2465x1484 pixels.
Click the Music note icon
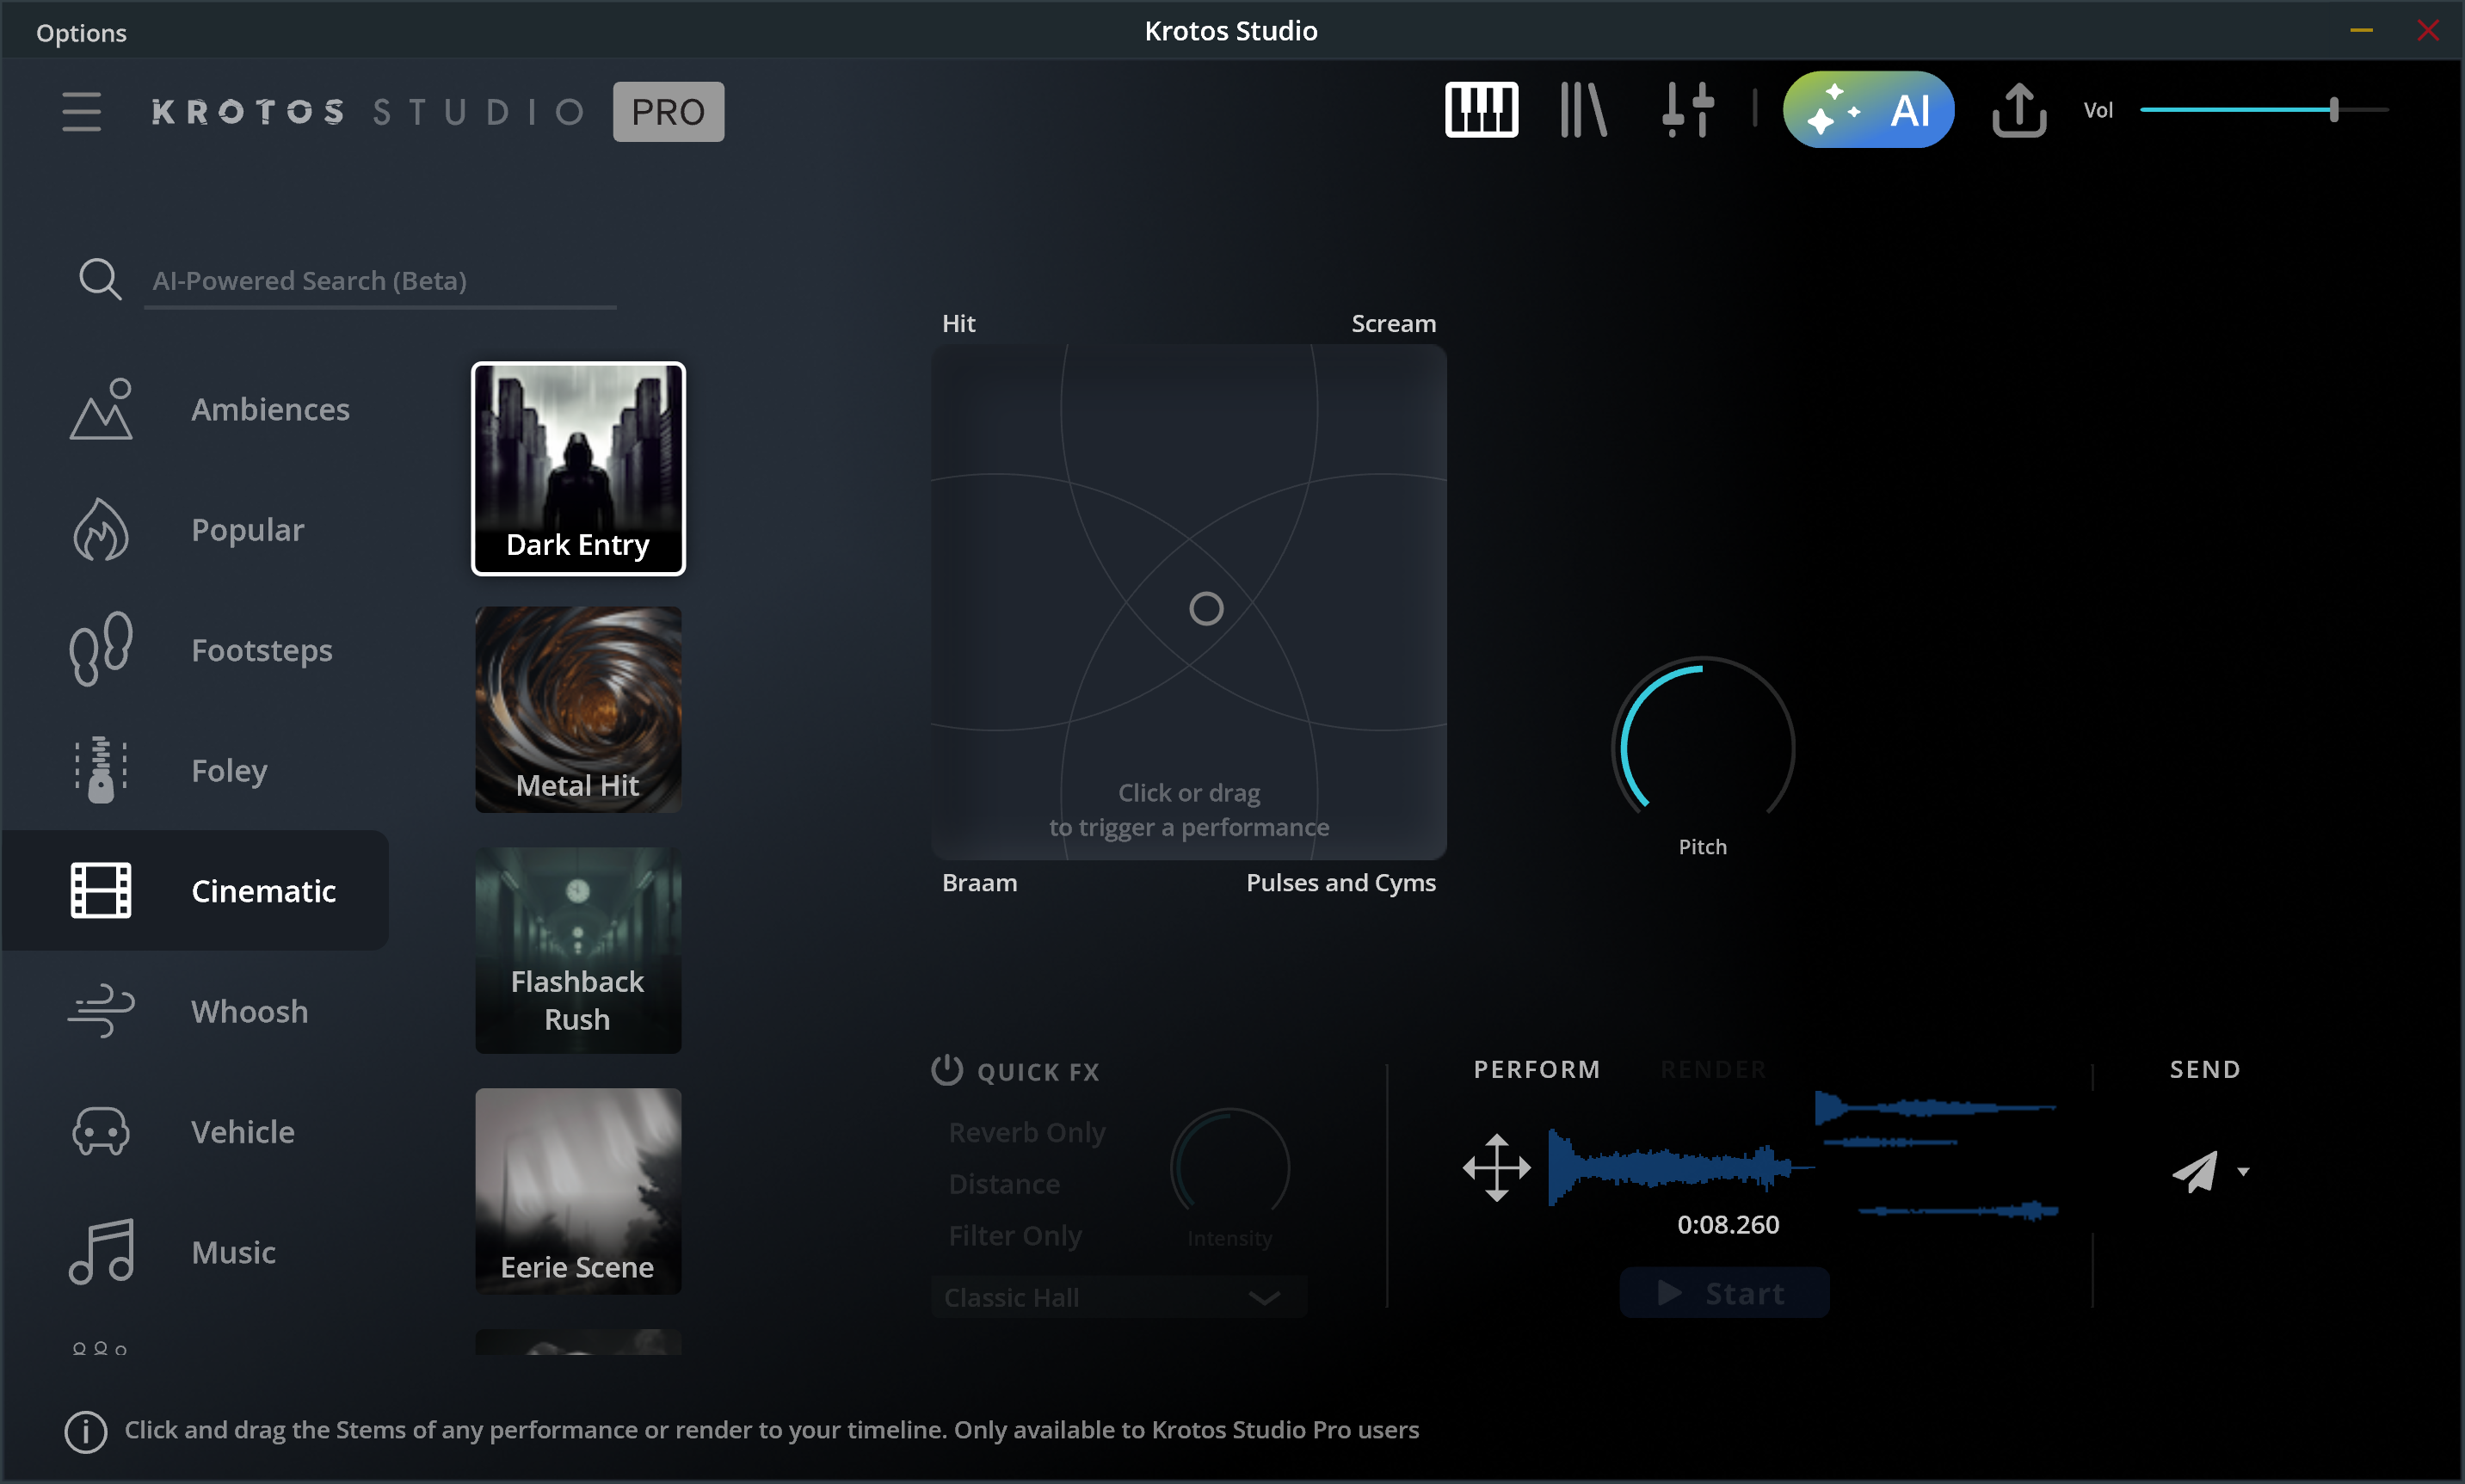pyautogui.click(x=101, y=1251)
